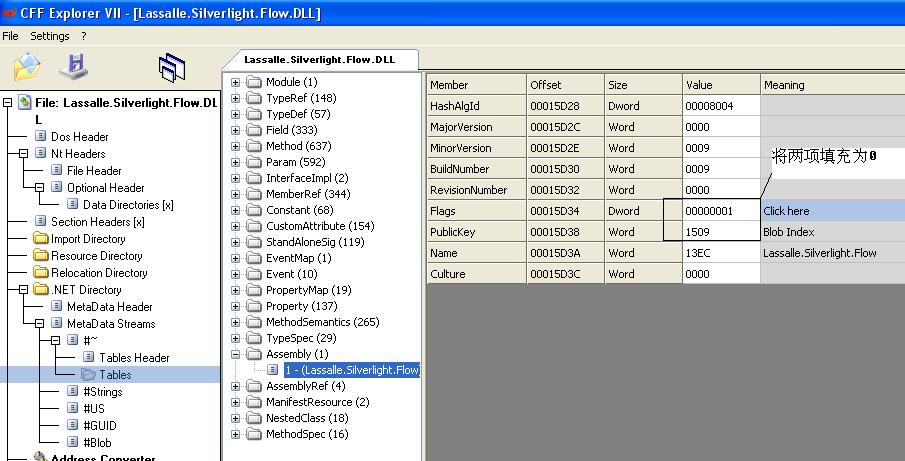Open Import Directory folder item

(x=88, y=239)
